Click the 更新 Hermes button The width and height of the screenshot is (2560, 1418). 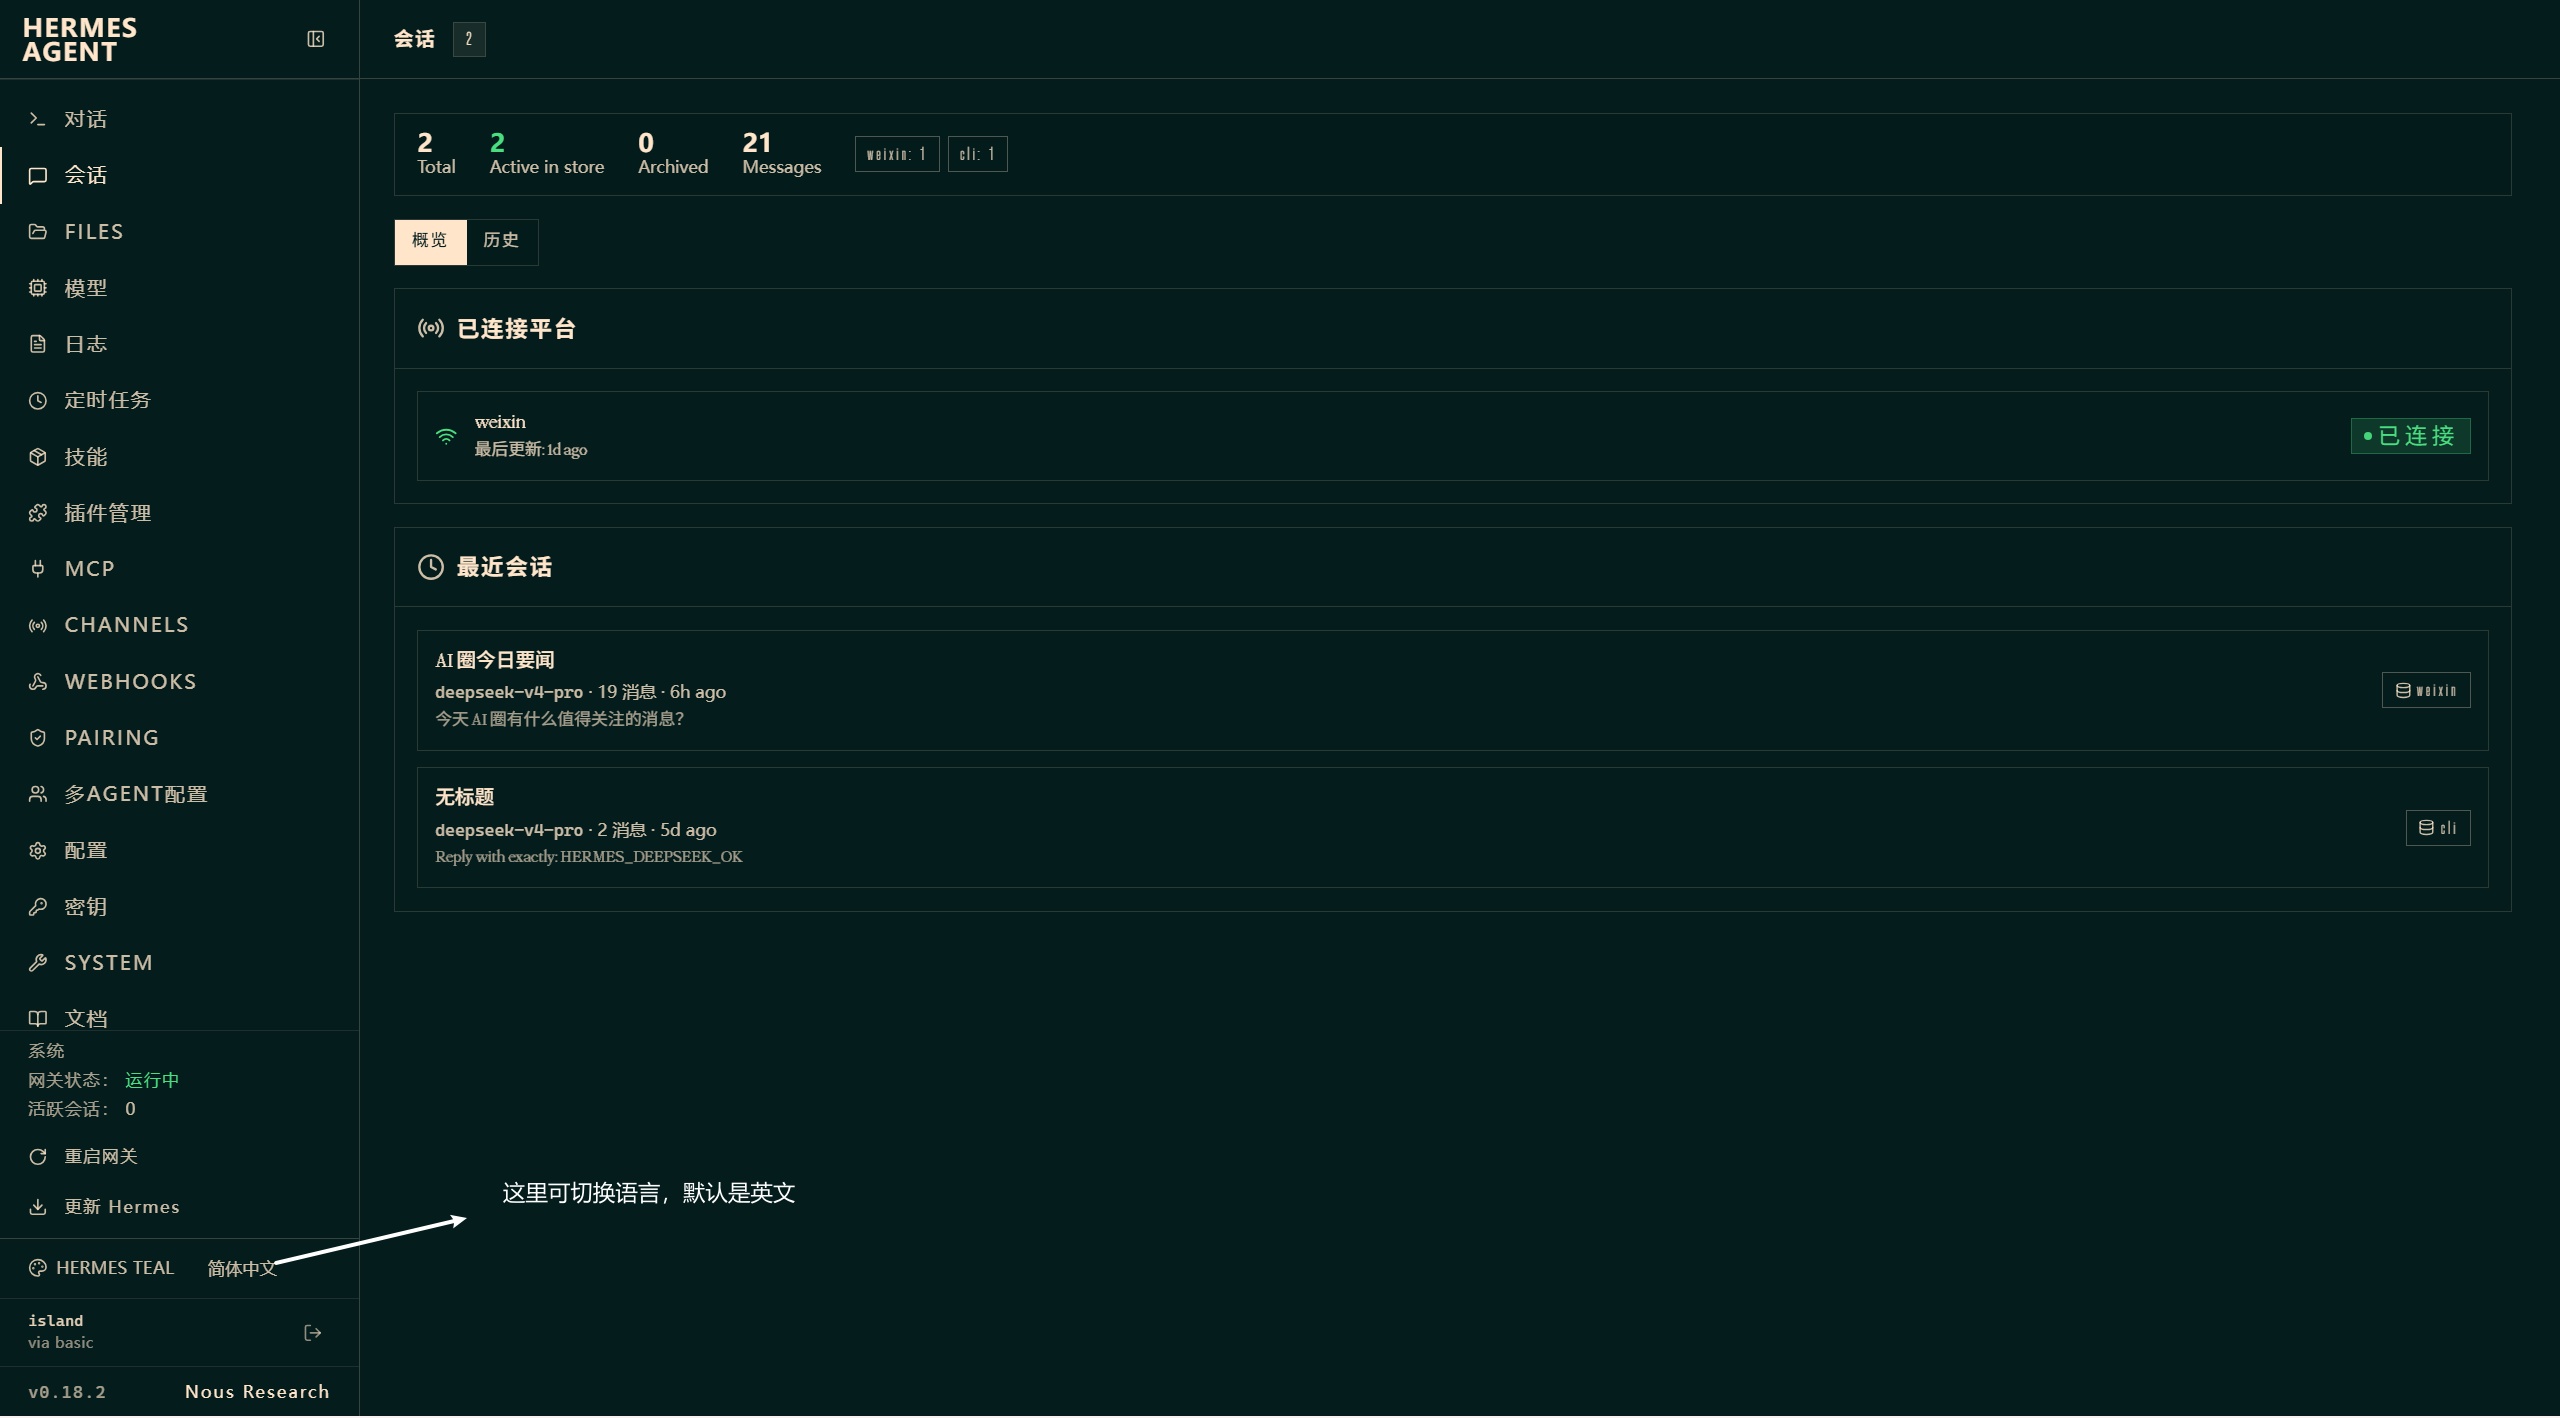click(105, 1207)
